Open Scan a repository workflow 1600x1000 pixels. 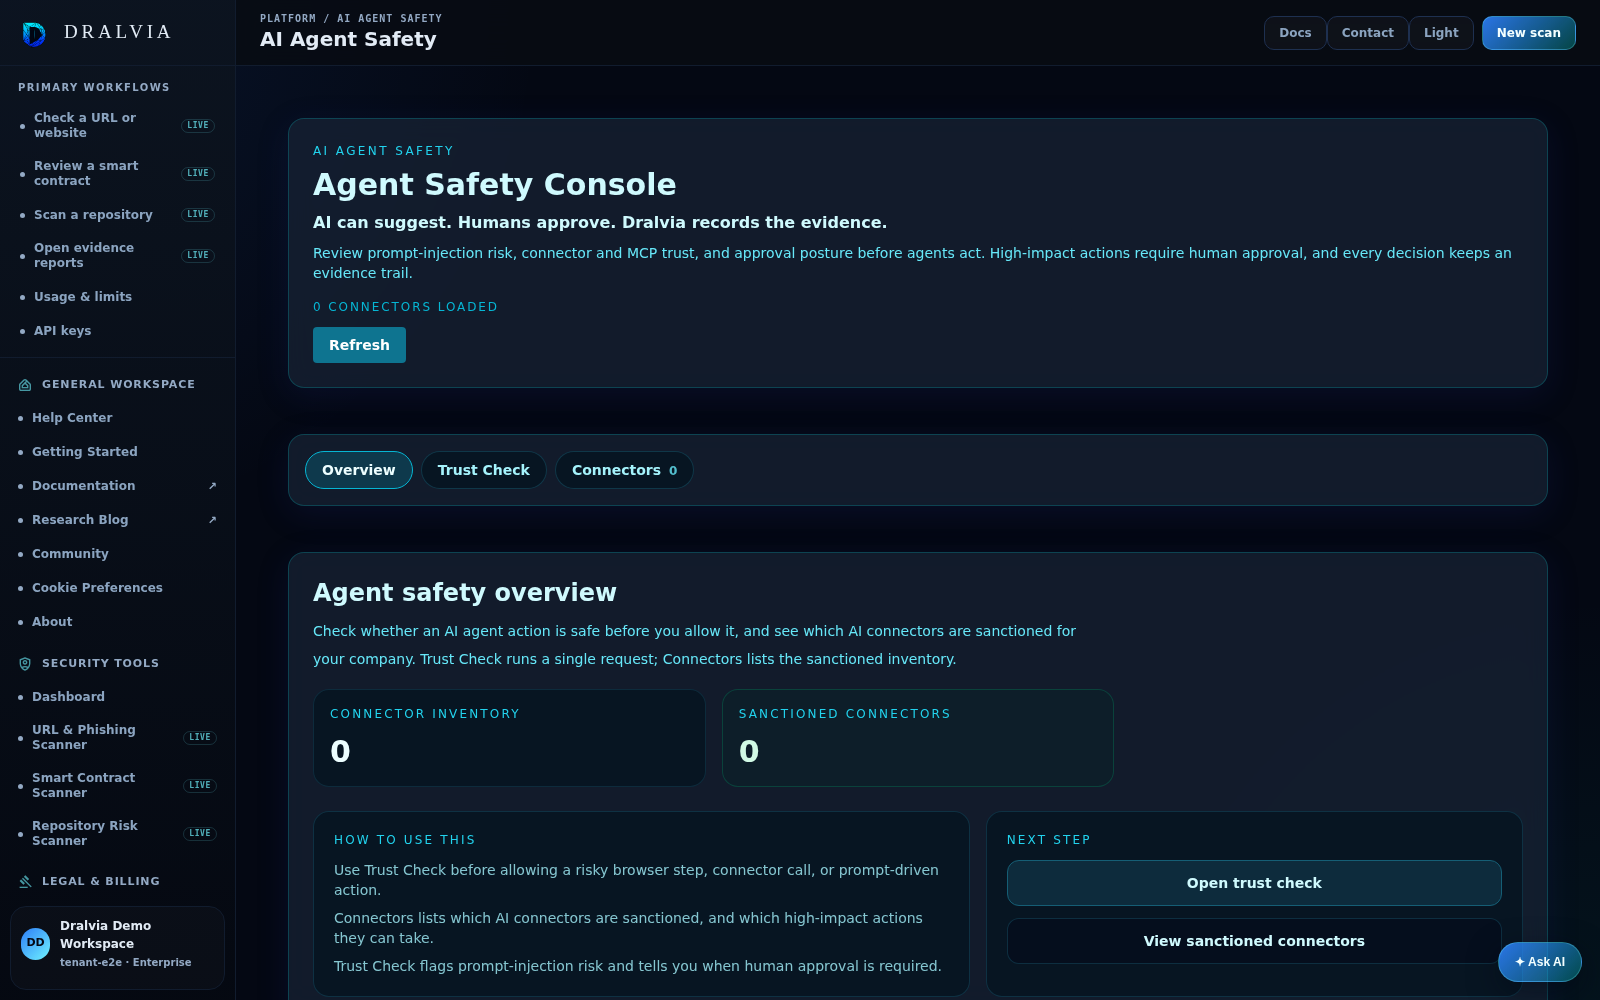[x=118, y=215]
